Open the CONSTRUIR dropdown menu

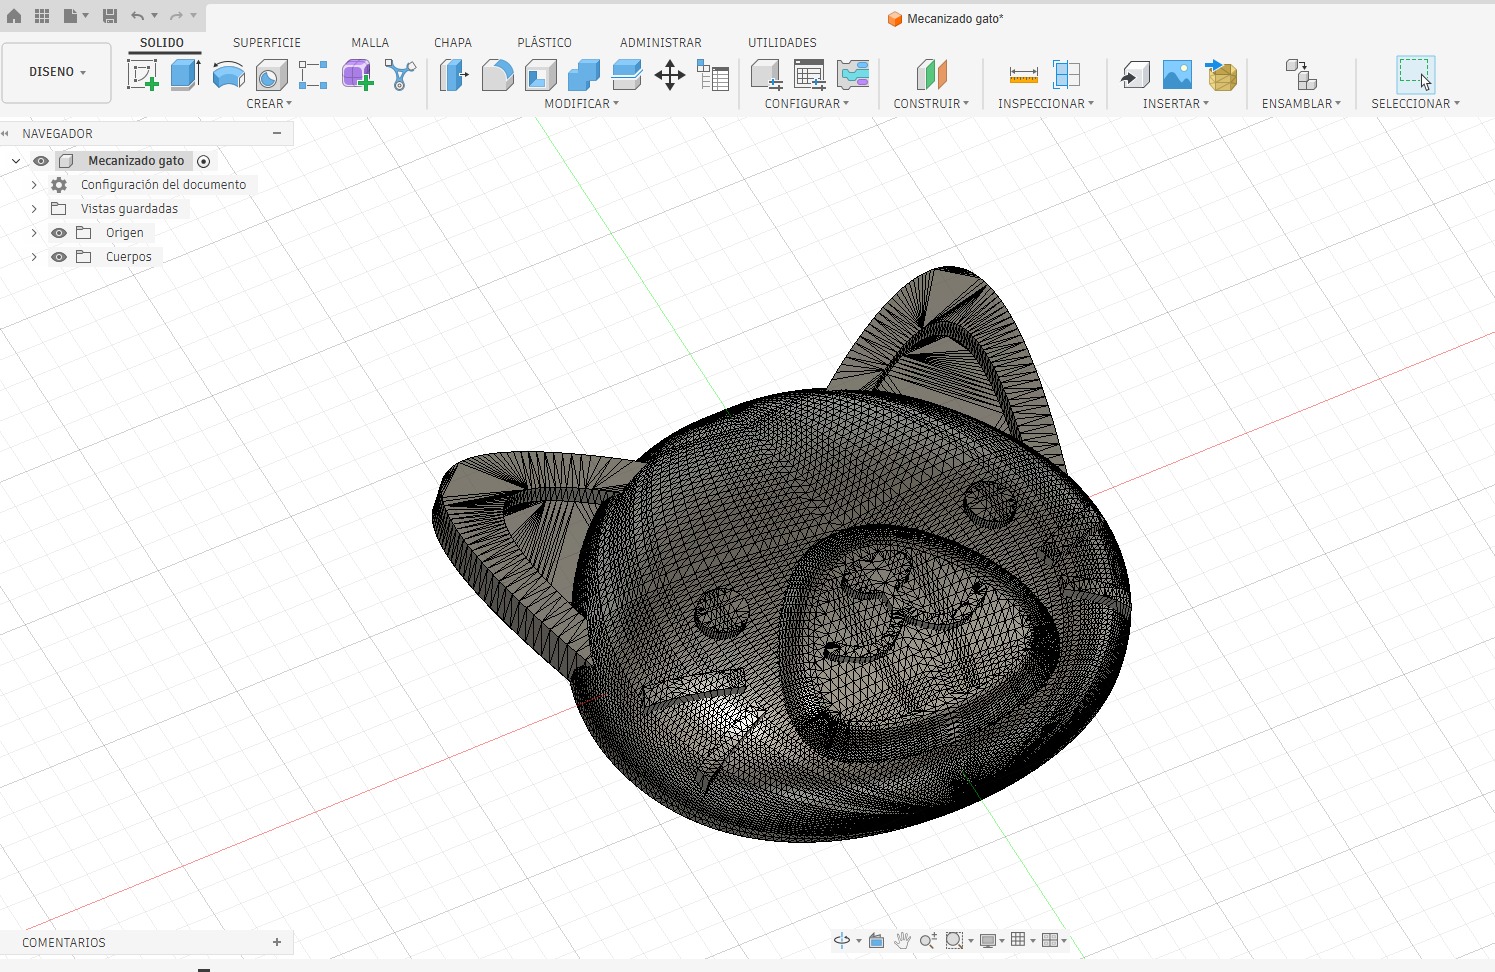point(931,104)
